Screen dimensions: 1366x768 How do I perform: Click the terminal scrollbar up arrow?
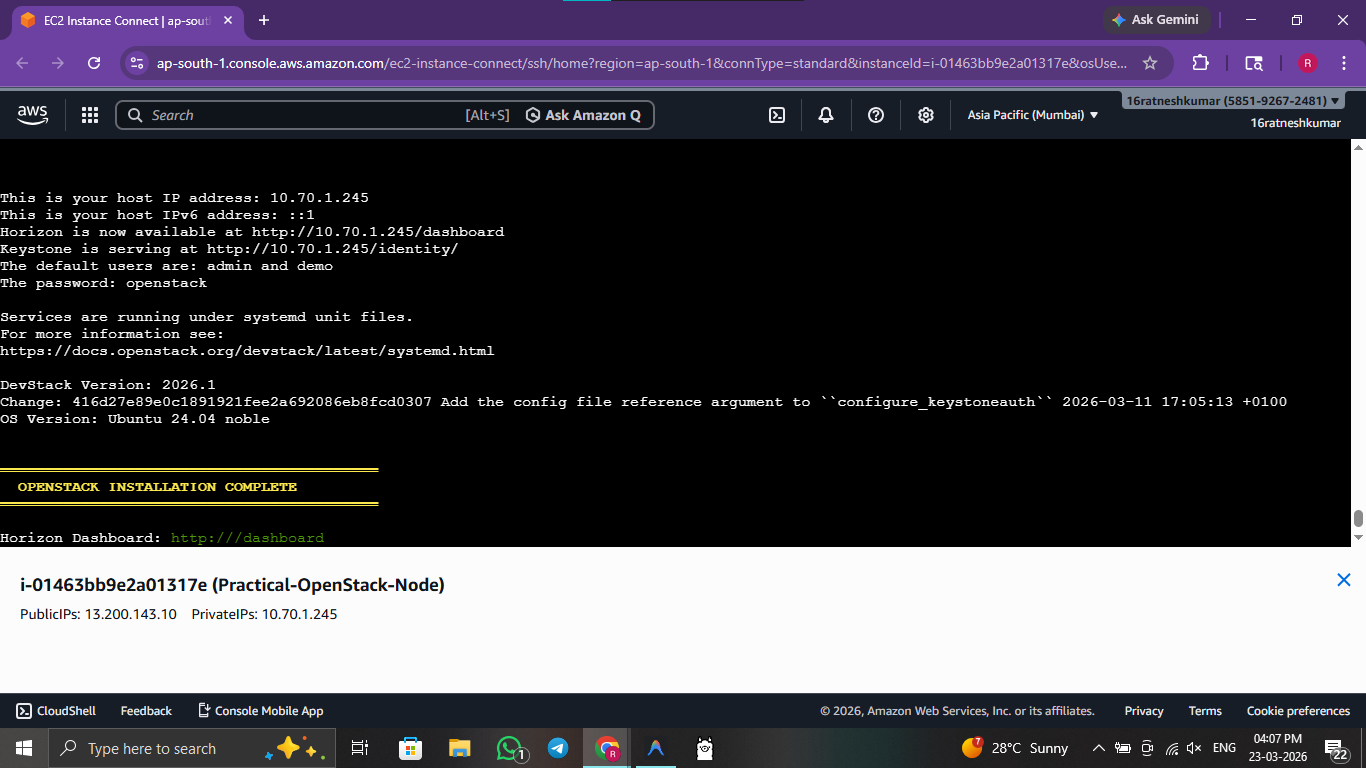(x=1358, y=147)
